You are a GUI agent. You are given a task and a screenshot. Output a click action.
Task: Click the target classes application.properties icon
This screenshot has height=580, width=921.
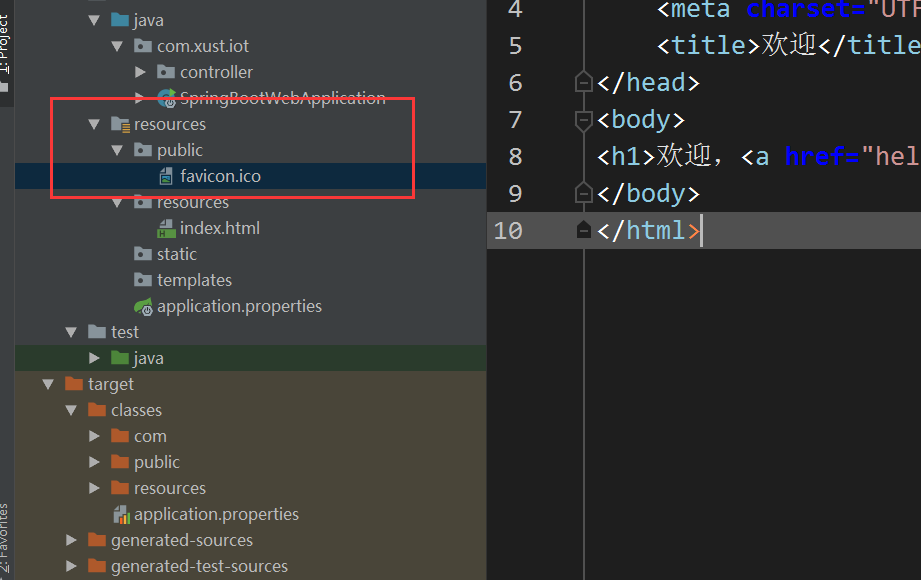120,514
